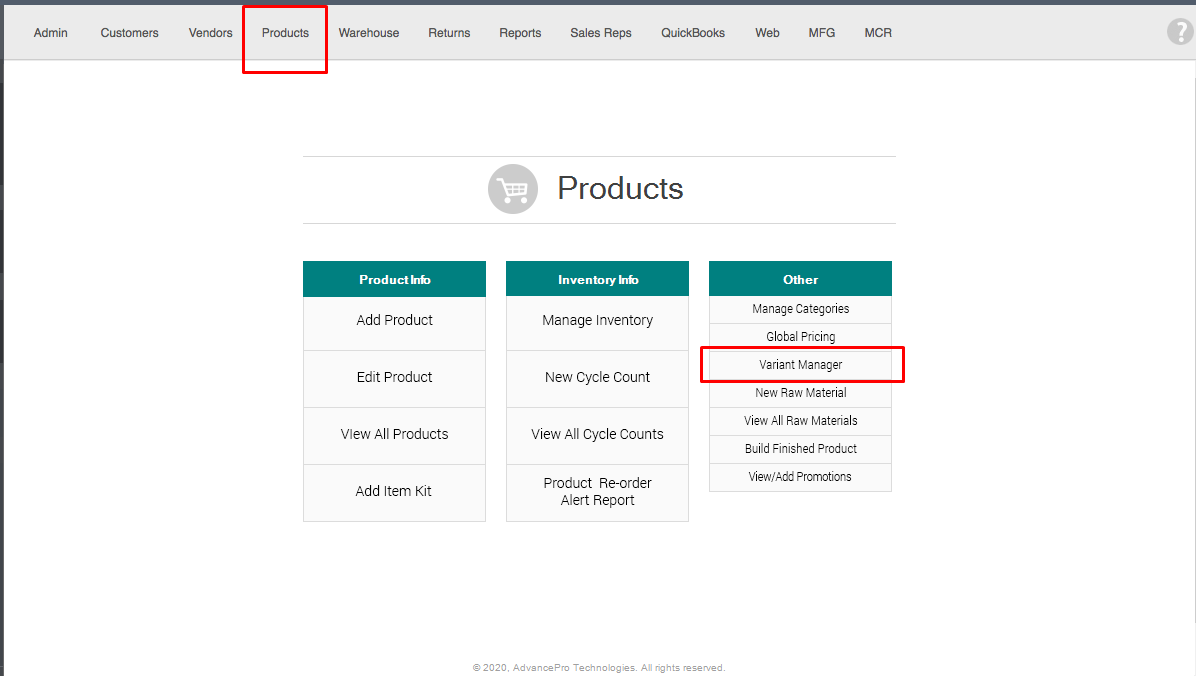Image resolution: width=1196 pixels, height=676 pixels.
Task: Click the Add Product button
Action: [394, 321]
